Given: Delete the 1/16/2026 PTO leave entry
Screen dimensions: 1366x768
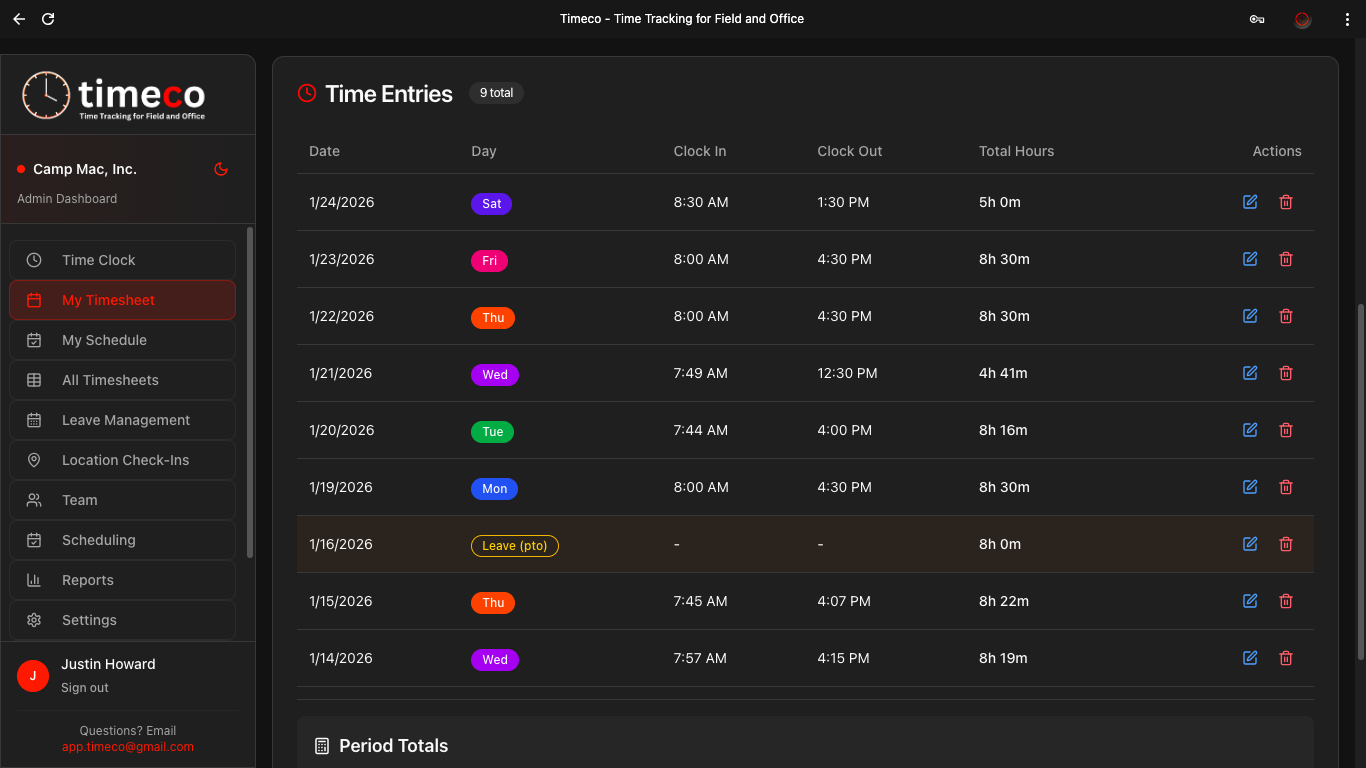Looking at the screenshot, I should 1286,544.
